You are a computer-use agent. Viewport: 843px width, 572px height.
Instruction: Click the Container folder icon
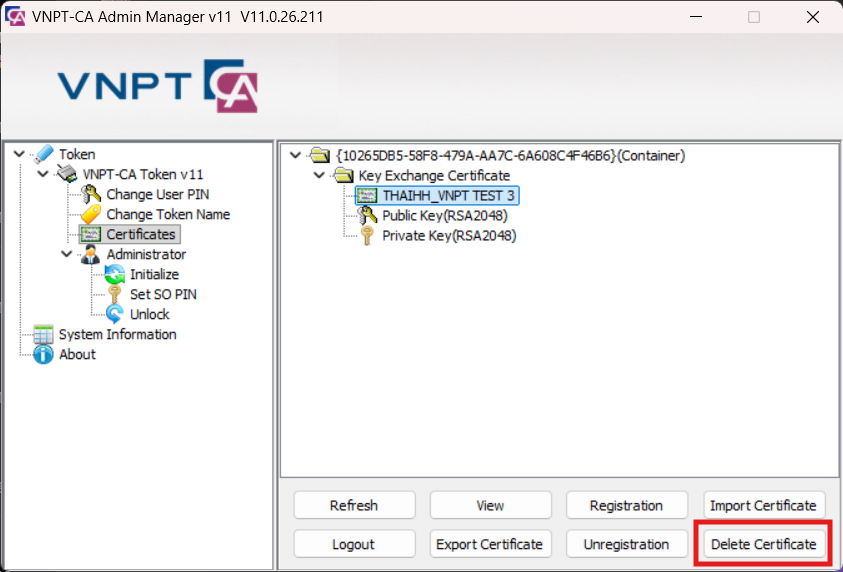[x=319, y=155]
